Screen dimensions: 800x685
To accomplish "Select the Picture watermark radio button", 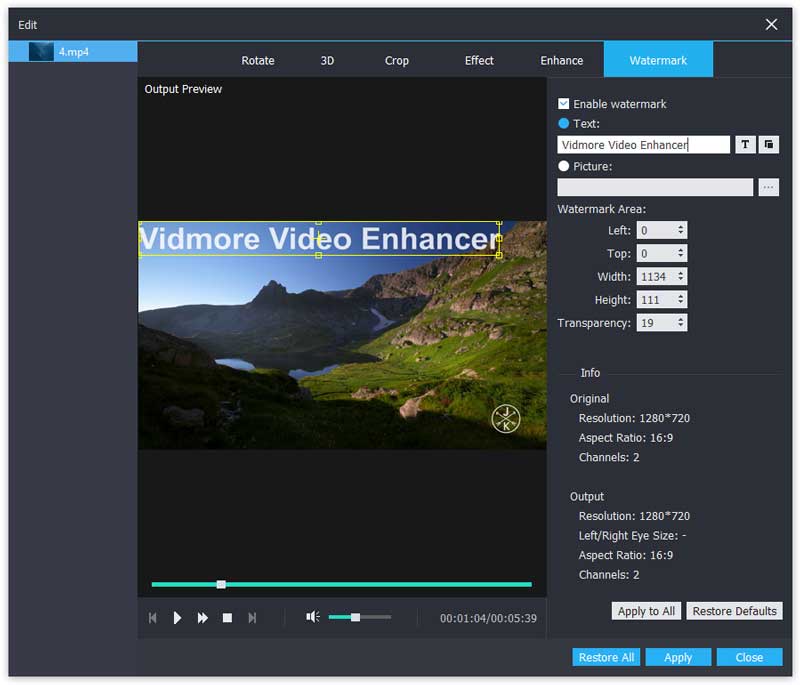I will coord(564,166).
